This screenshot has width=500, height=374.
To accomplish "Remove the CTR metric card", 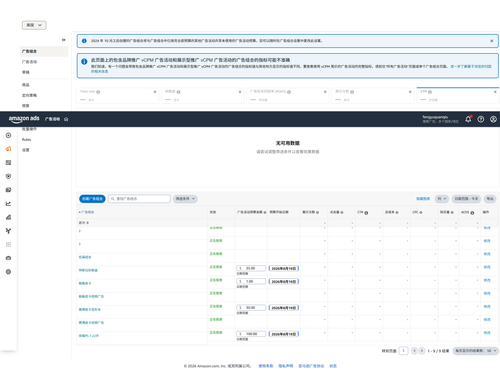I will coord(495,92).
